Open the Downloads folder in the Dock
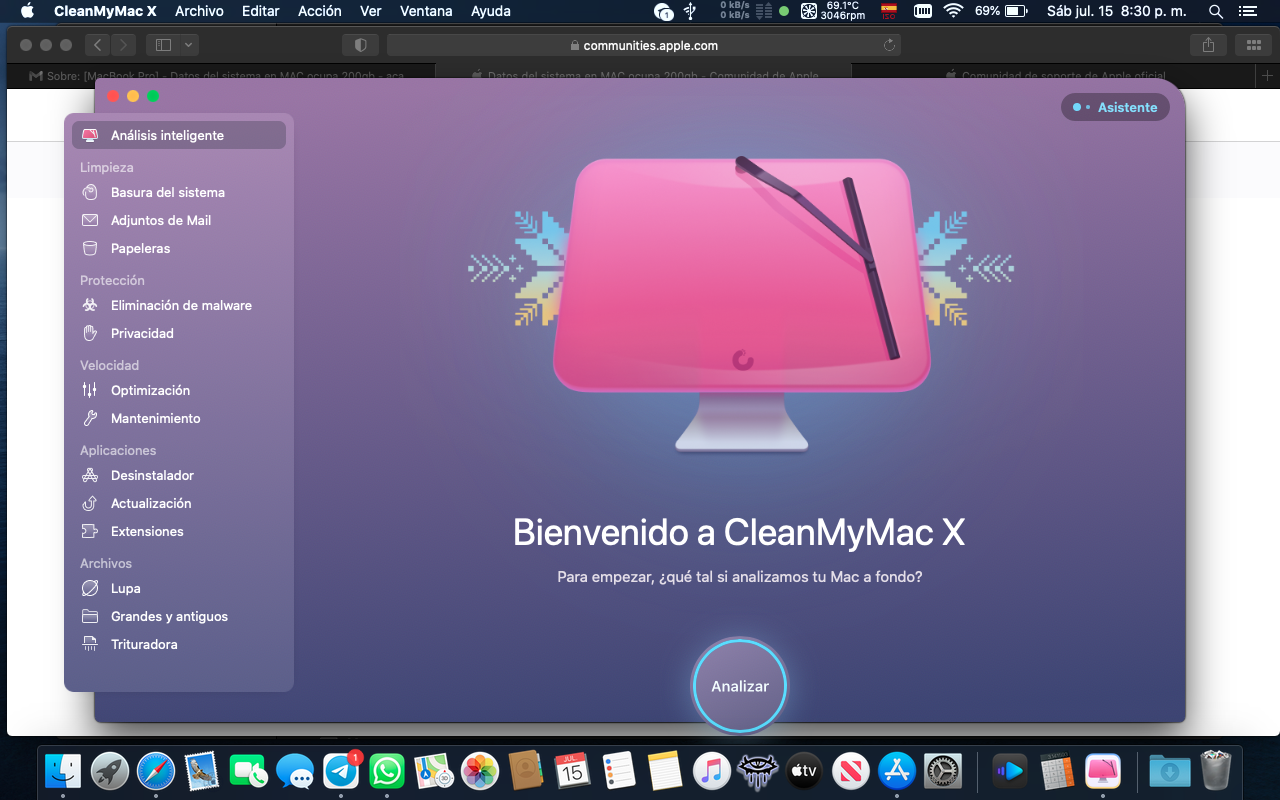Image resolution: width=1280 pixels, height=800 pixels. point(1169,771)
